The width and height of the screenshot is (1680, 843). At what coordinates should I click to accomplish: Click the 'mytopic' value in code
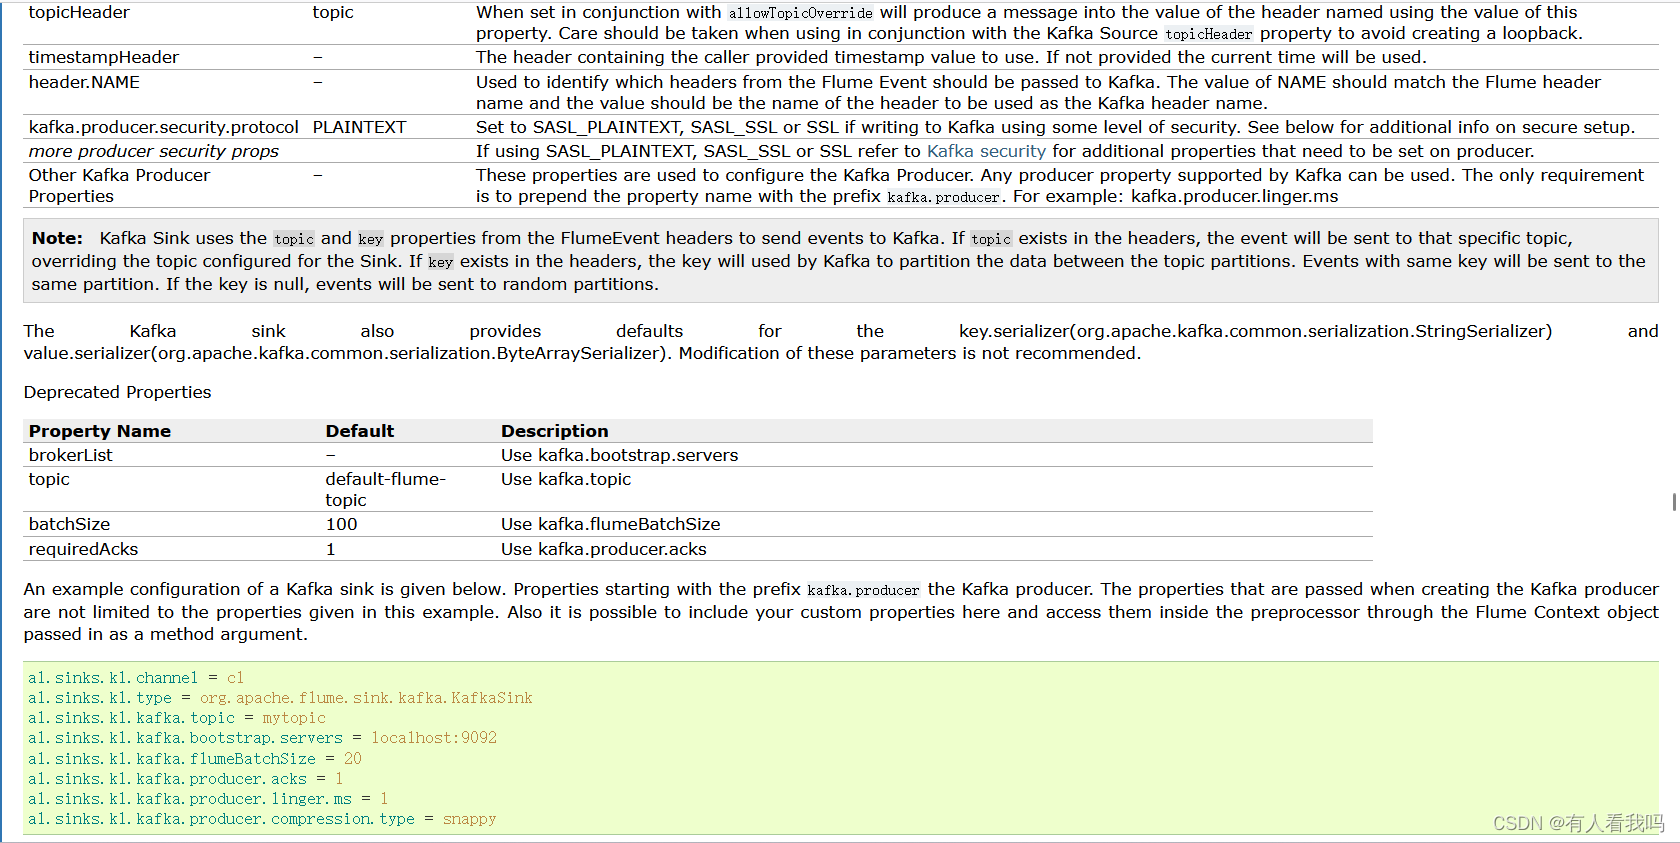pyautogui.click(x=294, y=718)
